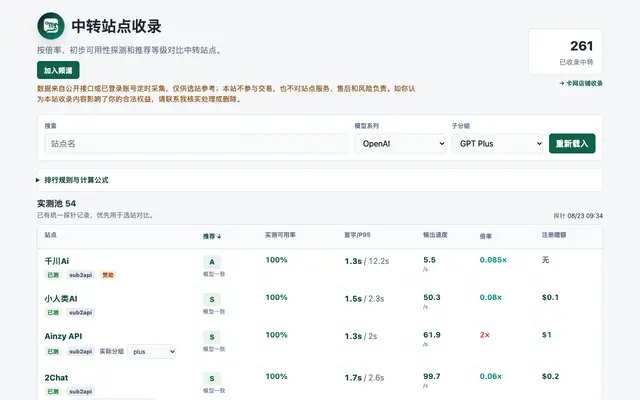Click the 99.7 output speed value
640x400 pixels.
coord(432,376)
